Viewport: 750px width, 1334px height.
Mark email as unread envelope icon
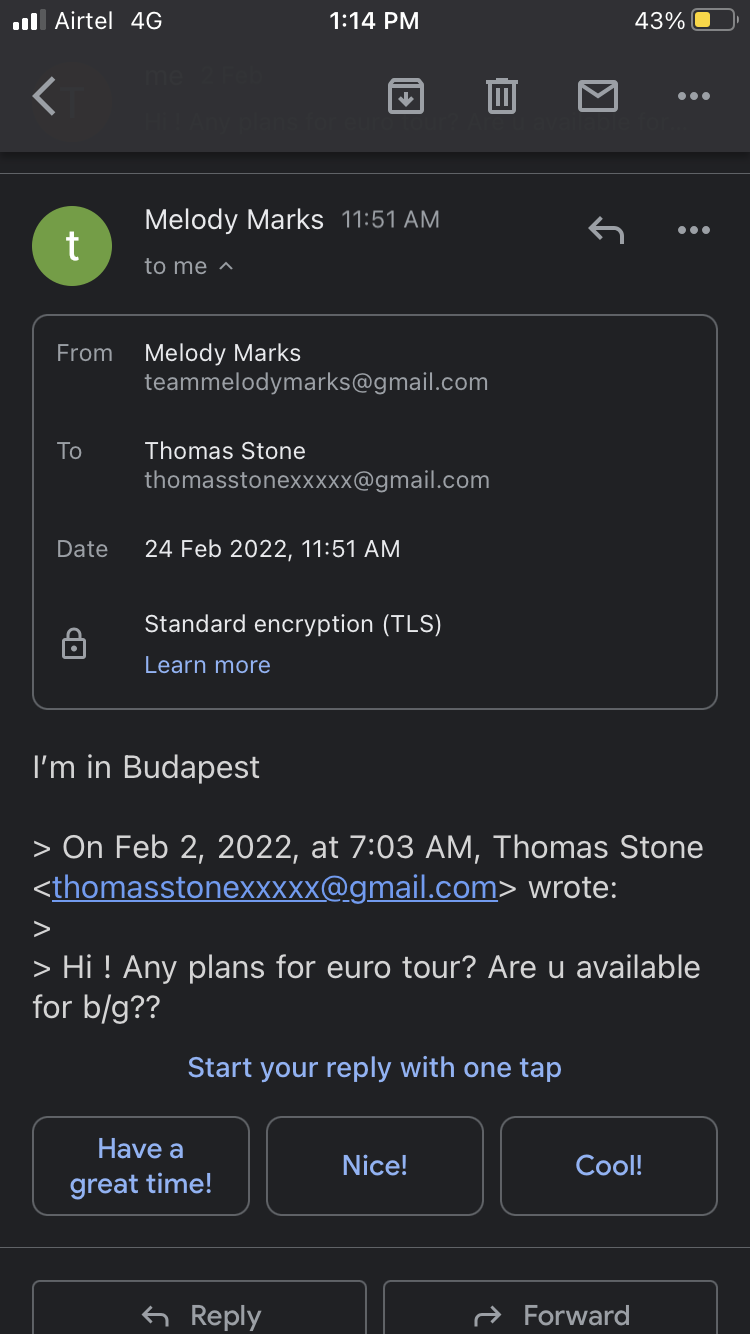pos(598,96)
